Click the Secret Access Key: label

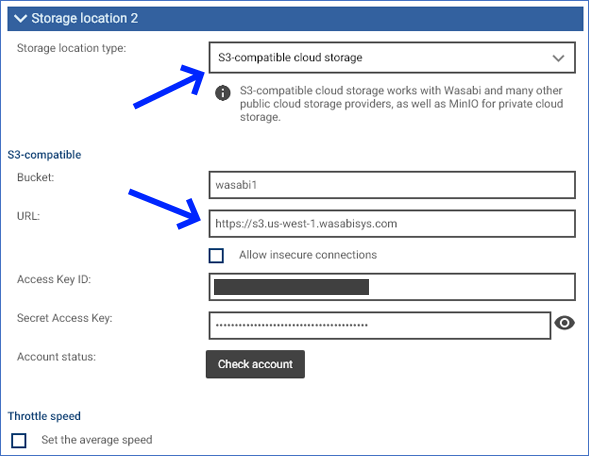pos(65,318)
